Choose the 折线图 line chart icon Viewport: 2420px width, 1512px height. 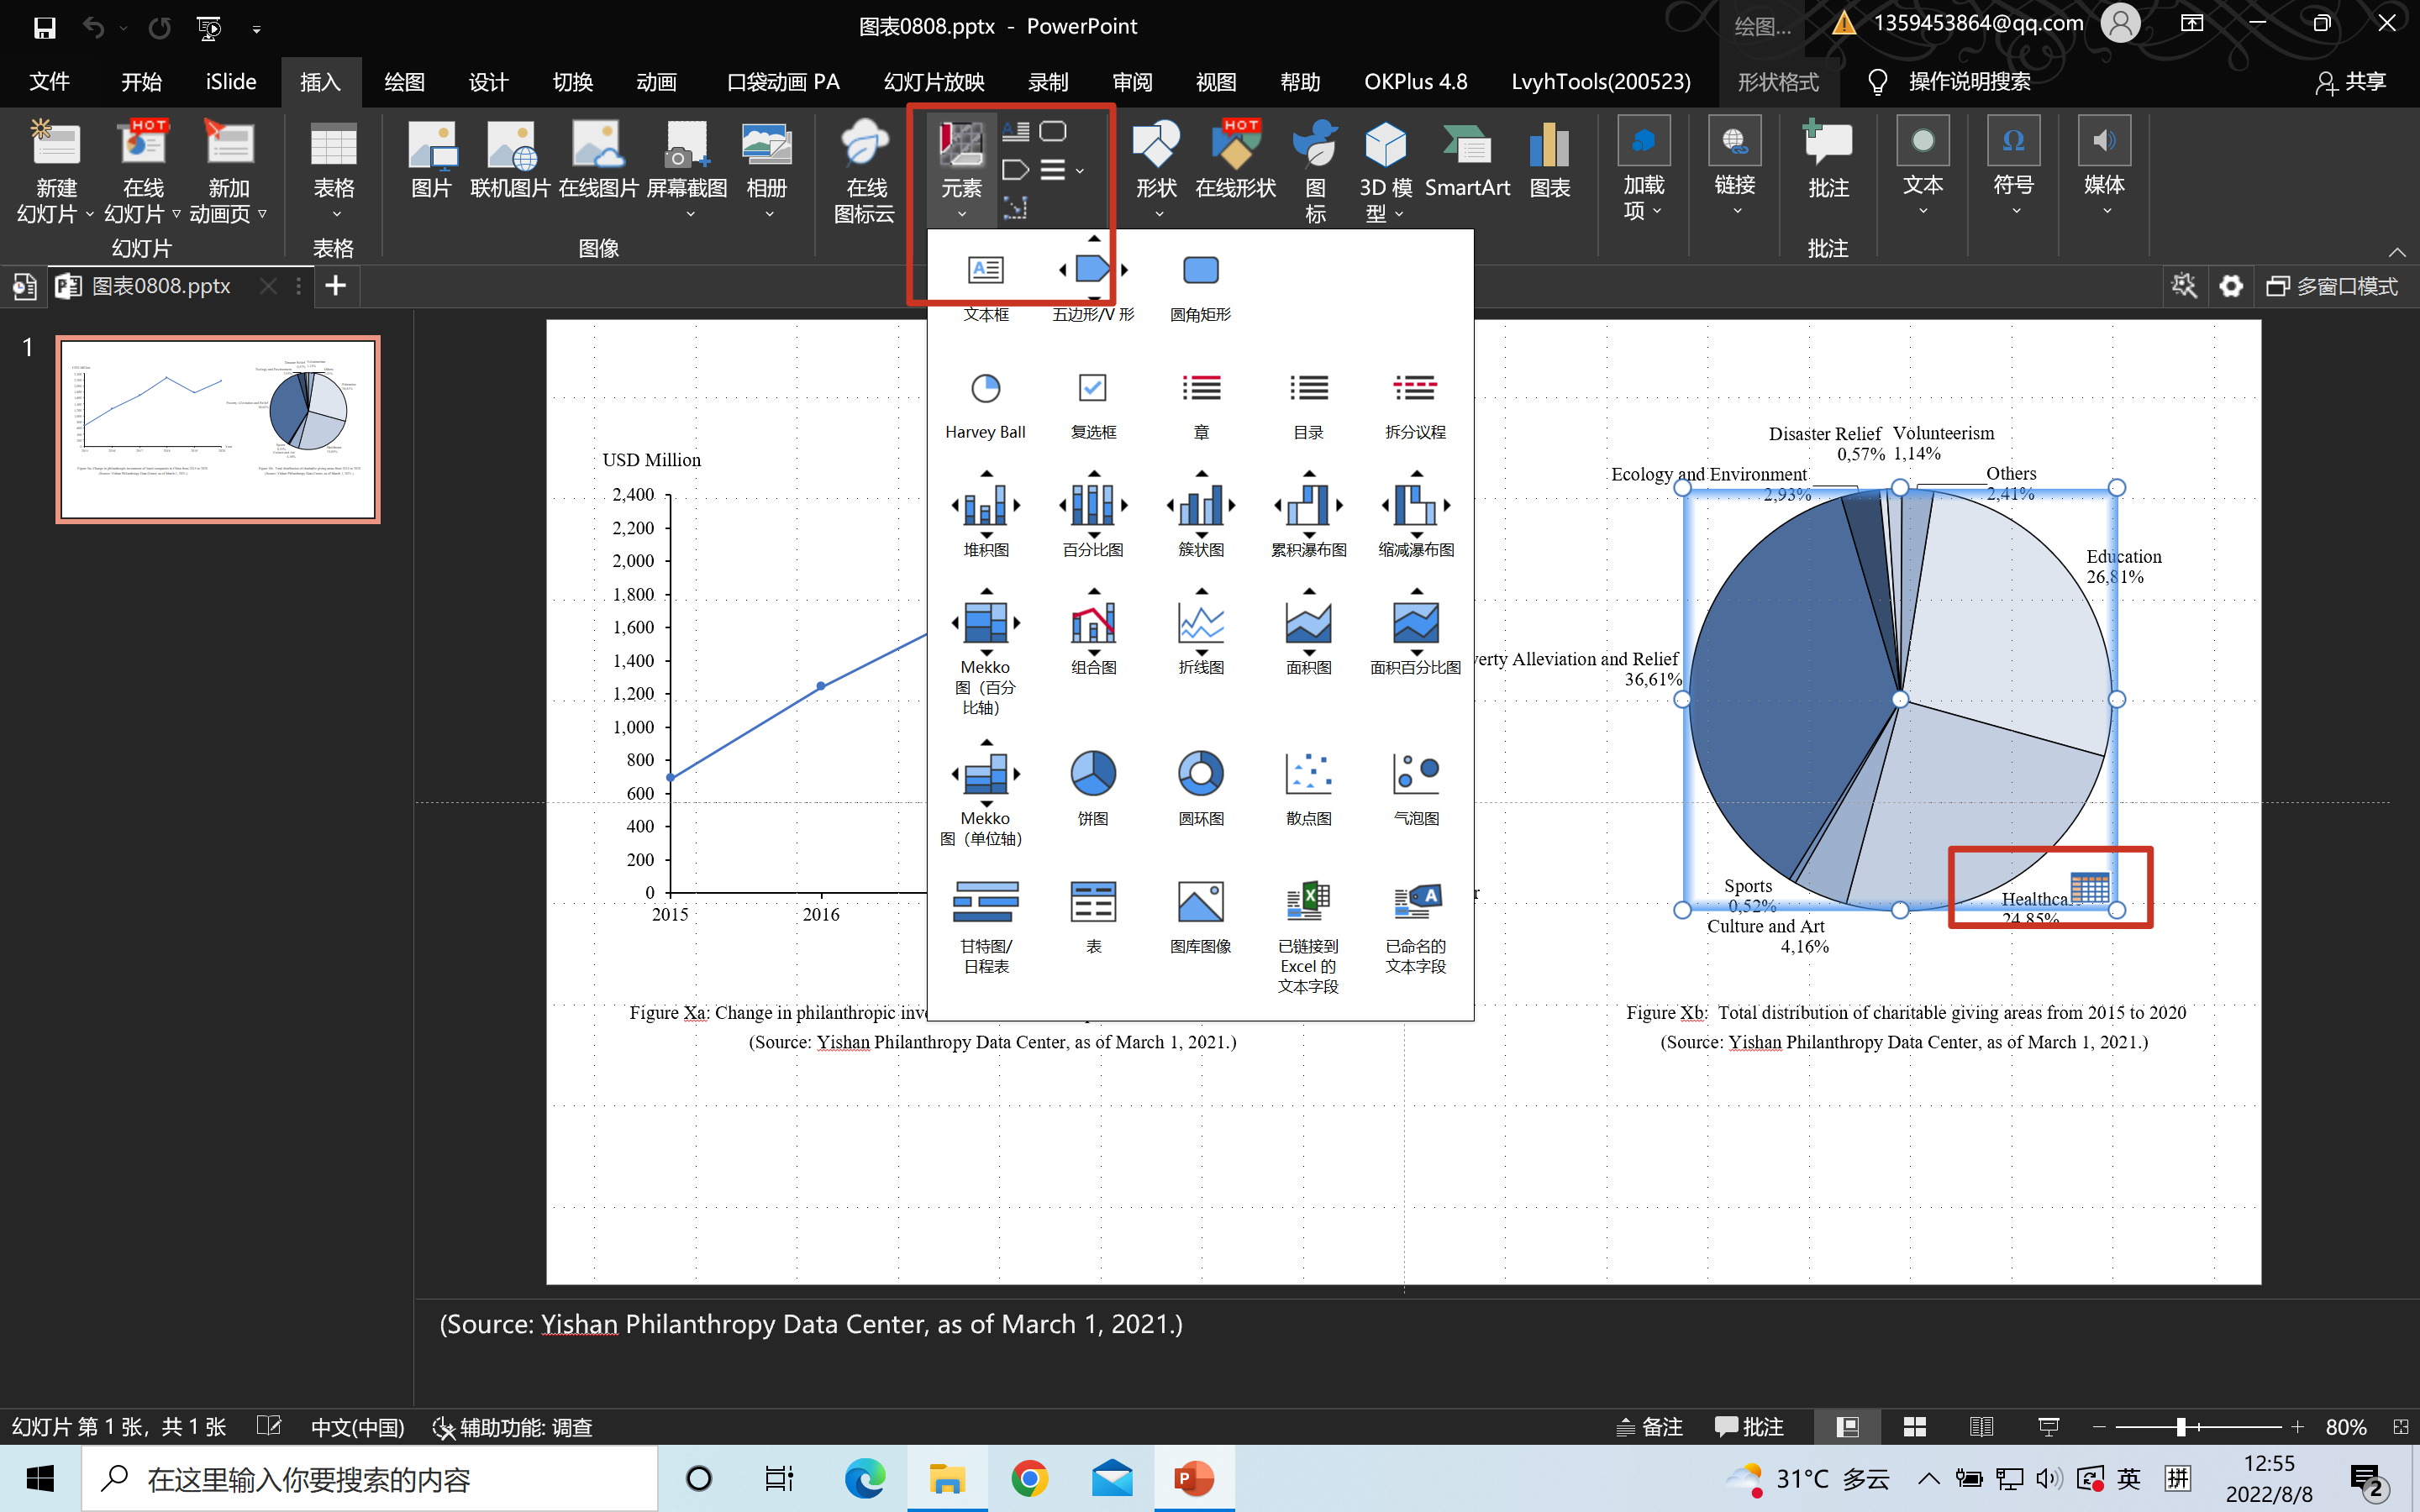[x=1201, y=623]
